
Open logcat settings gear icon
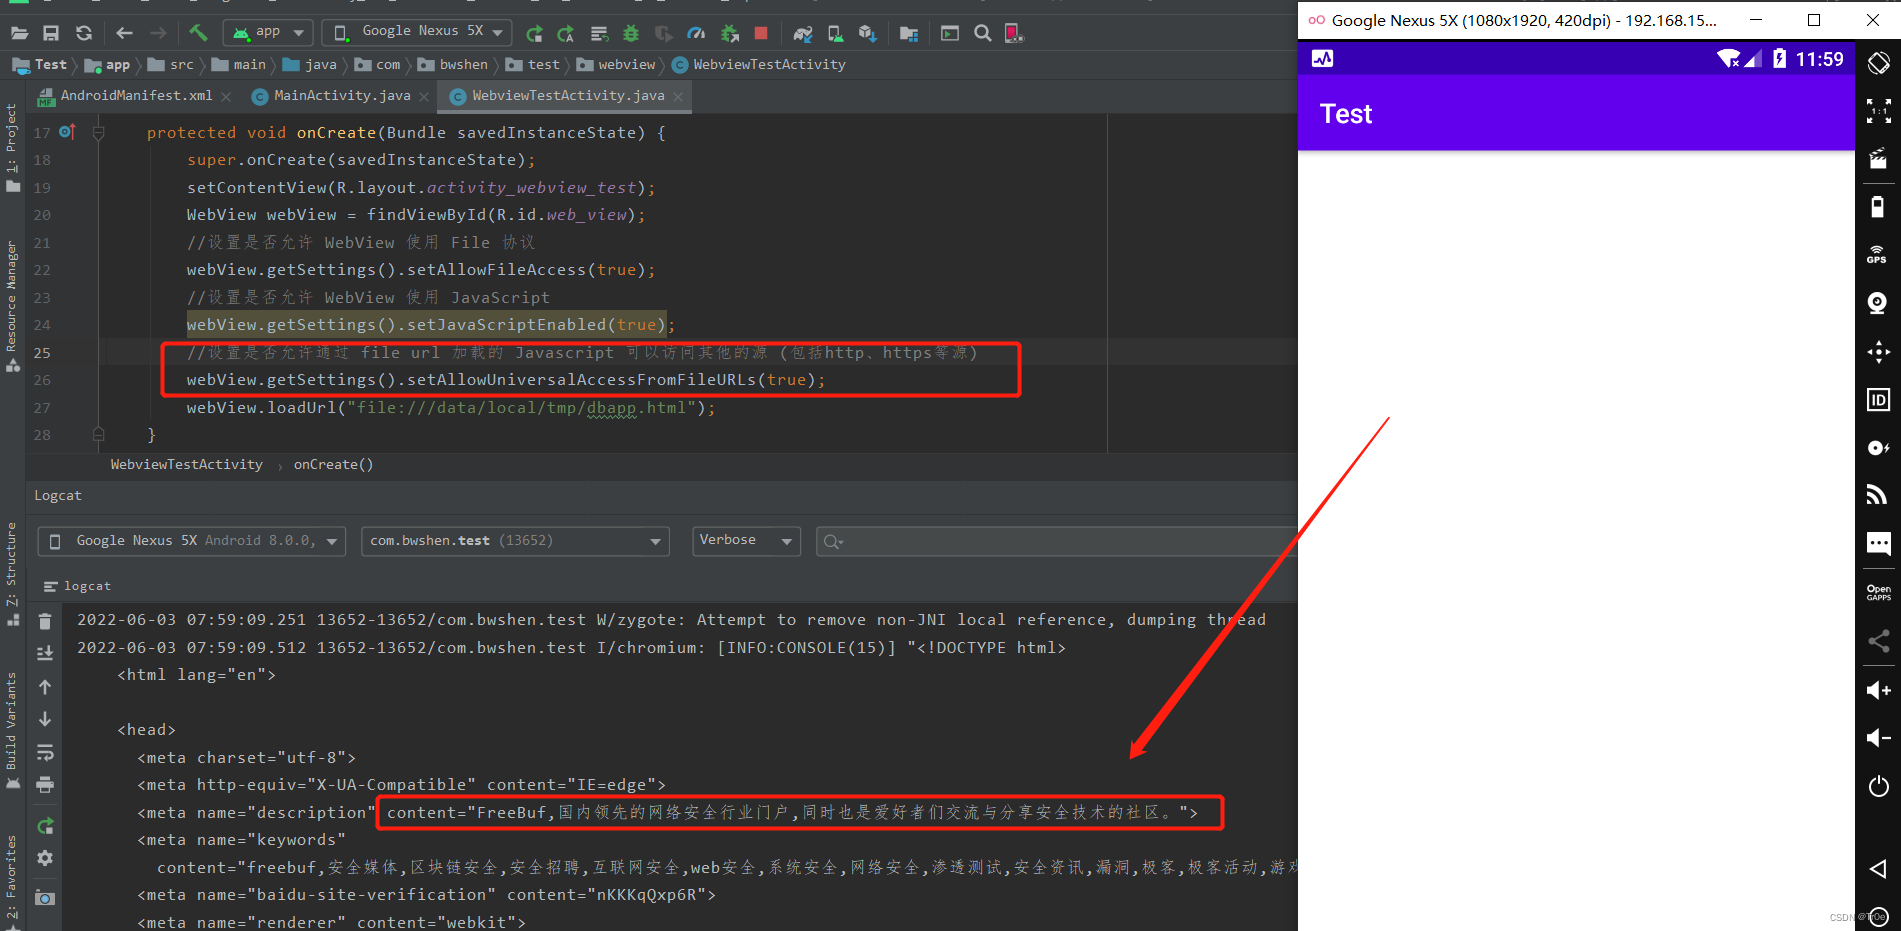(45, 858)
